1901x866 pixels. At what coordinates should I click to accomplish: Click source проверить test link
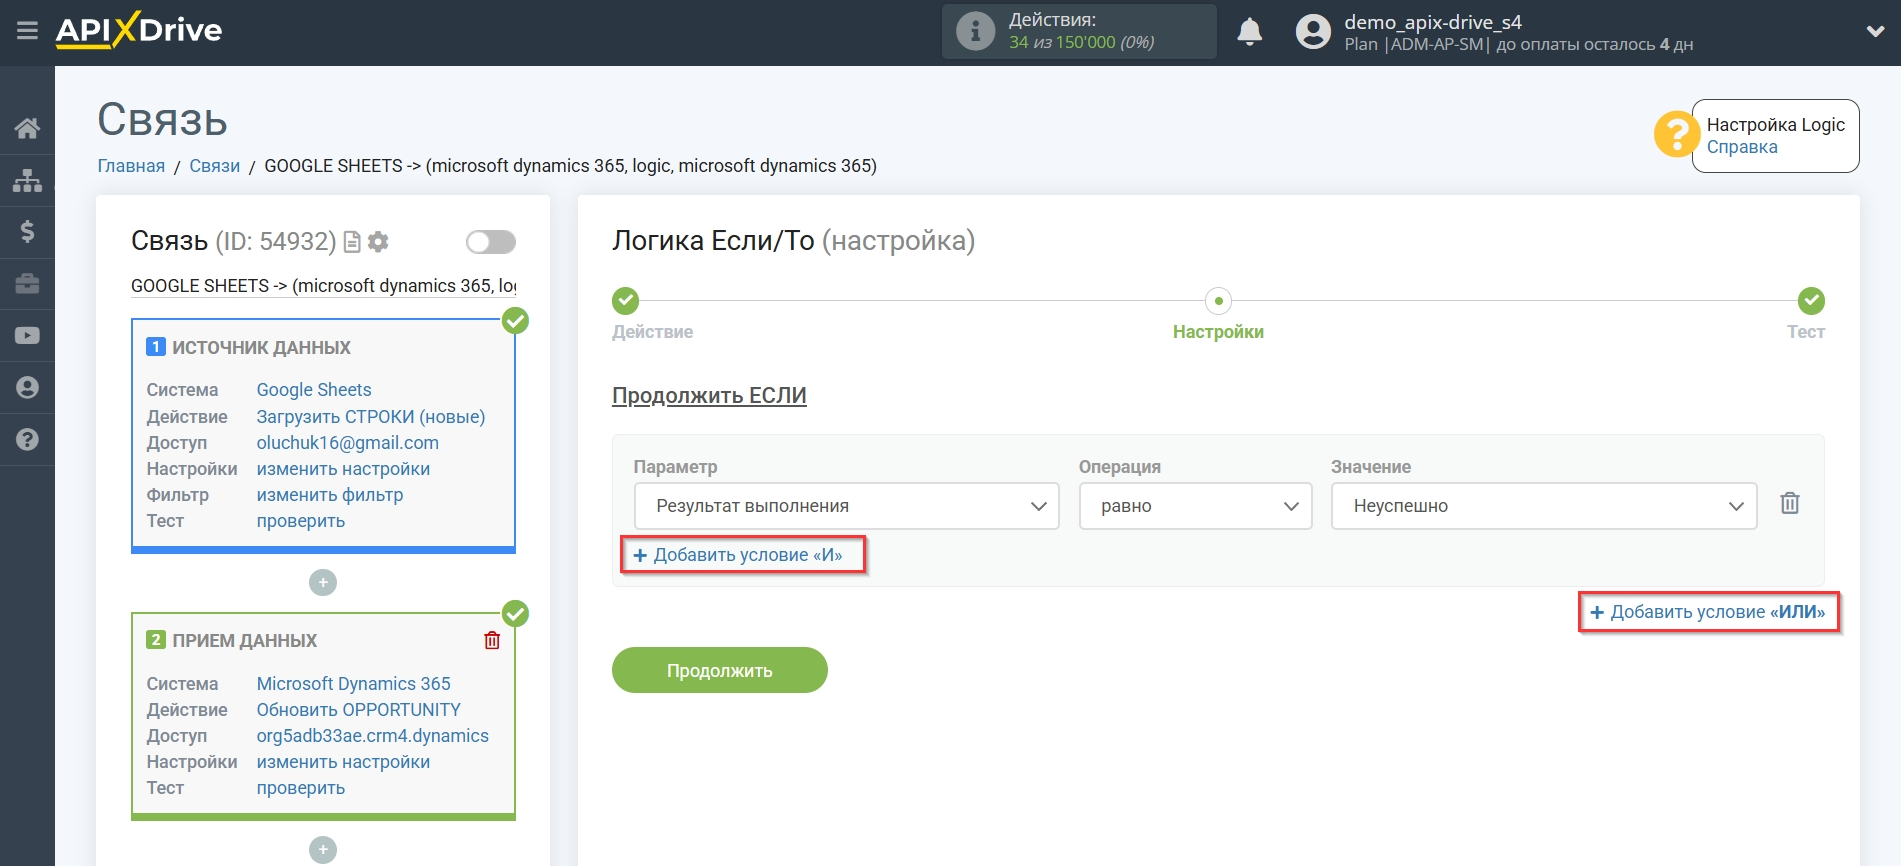tap(301, 521)
